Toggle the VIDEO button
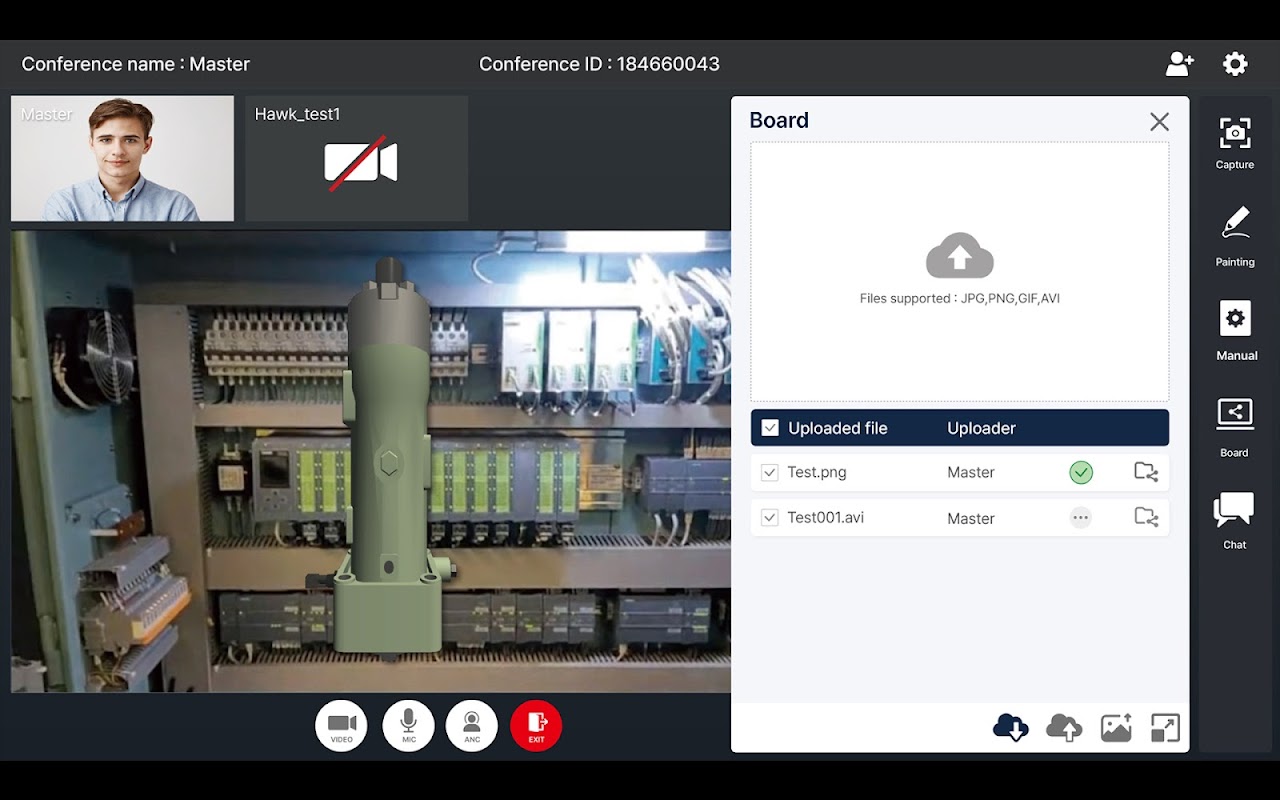The image size is (1280, 800). [x=341, y=726]
